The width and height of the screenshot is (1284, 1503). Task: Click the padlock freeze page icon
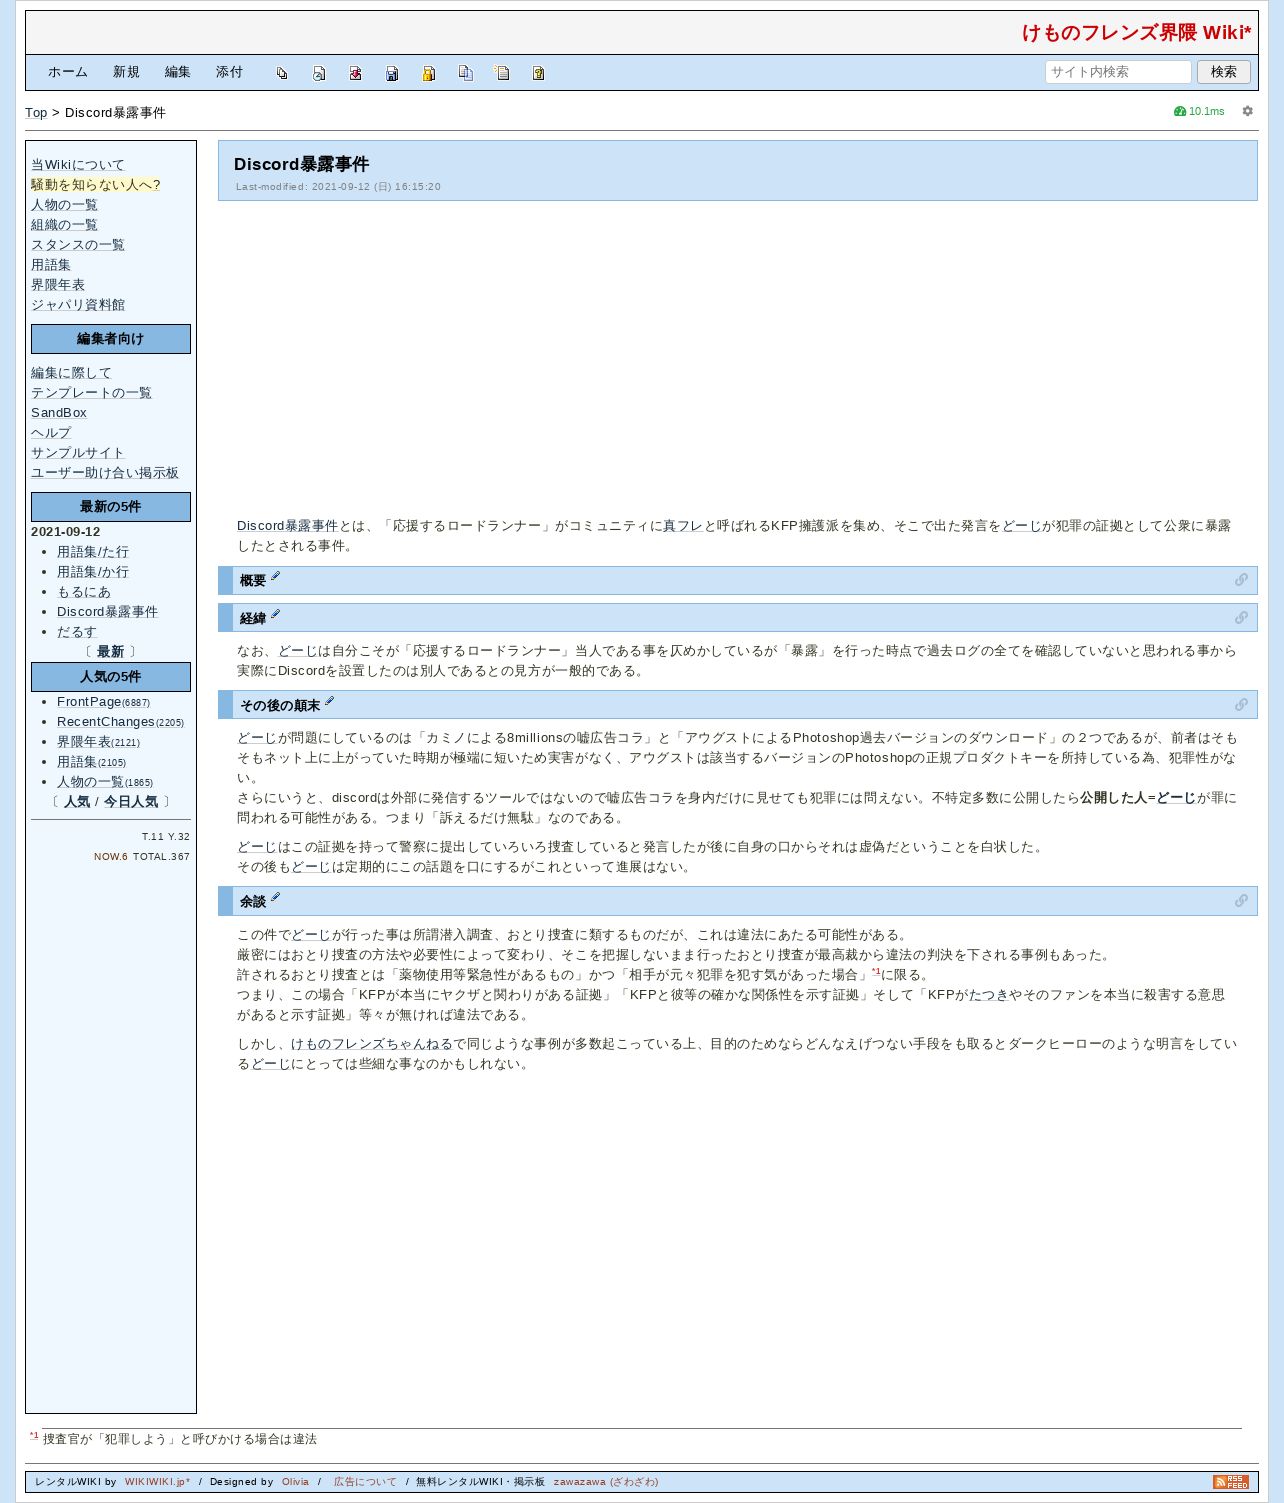[429, 73]
